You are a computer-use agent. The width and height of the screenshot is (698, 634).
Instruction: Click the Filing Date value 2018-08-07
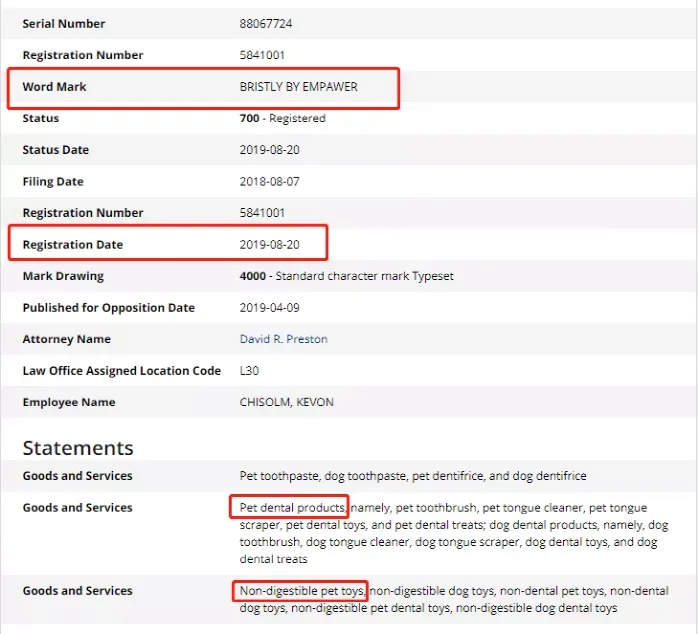click(269, 182)
